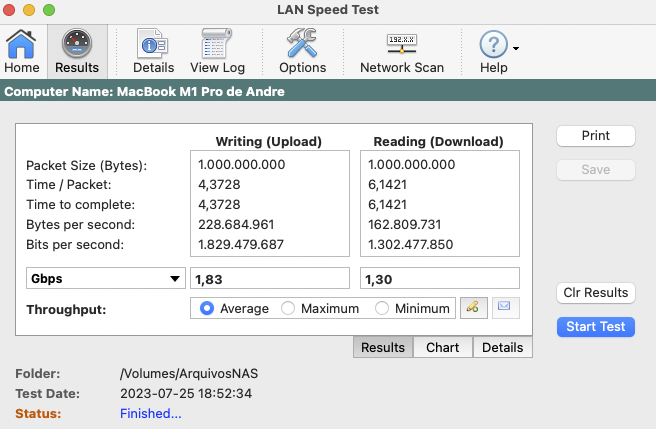The image size is (656, 429).
Task: Select the Results gauge icon
Action: (77, 44)
